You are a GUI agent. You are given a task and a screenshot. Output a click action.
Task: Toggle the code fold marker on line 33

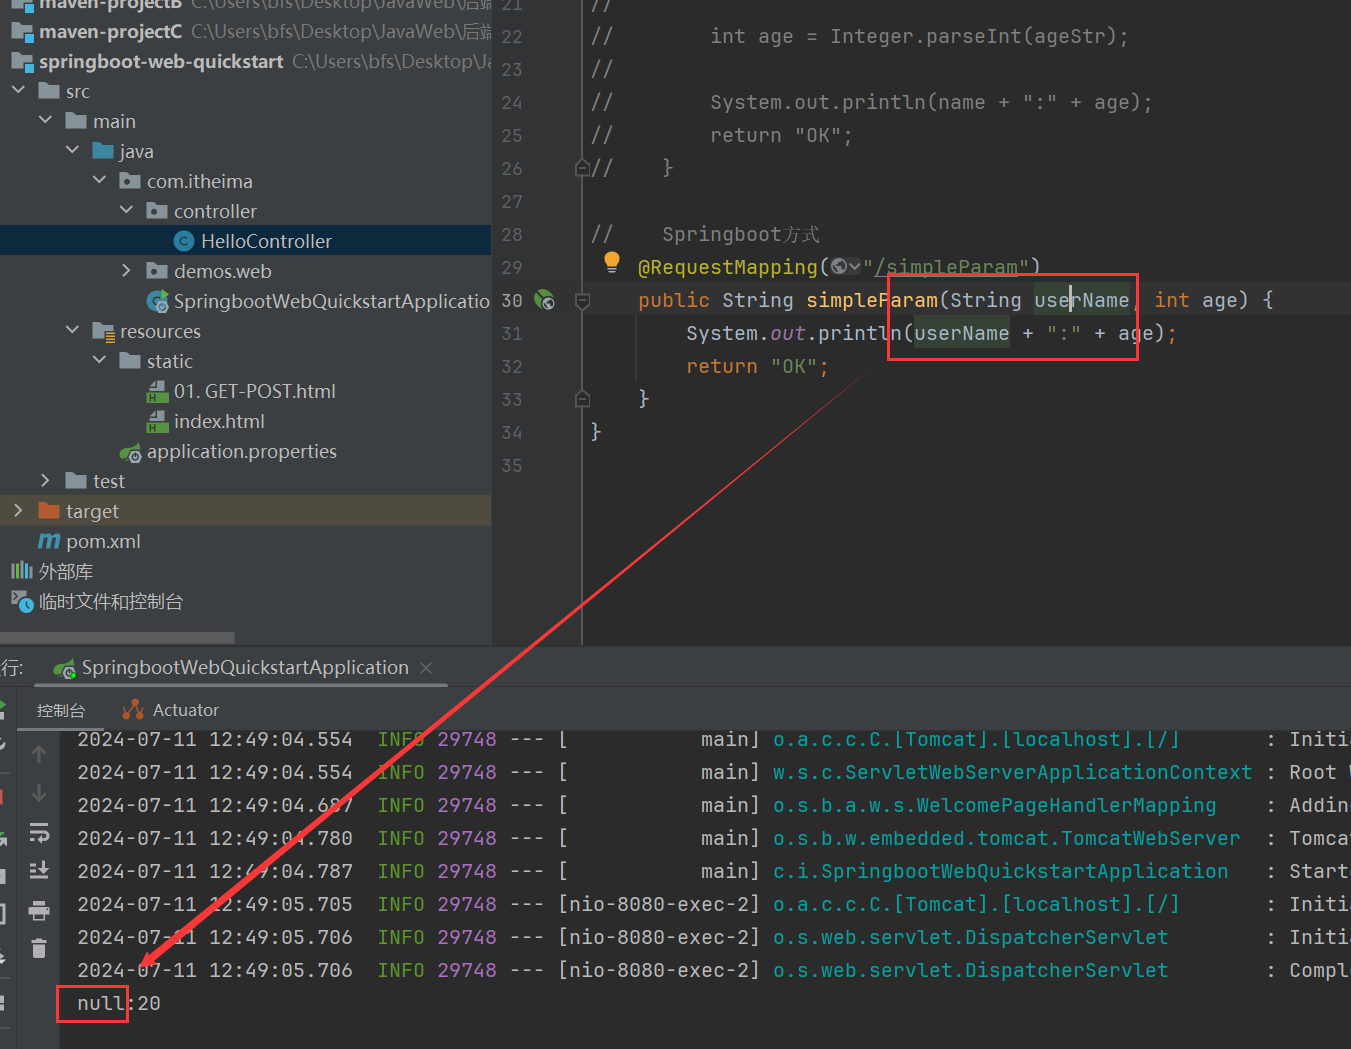[x=582, y=399]
